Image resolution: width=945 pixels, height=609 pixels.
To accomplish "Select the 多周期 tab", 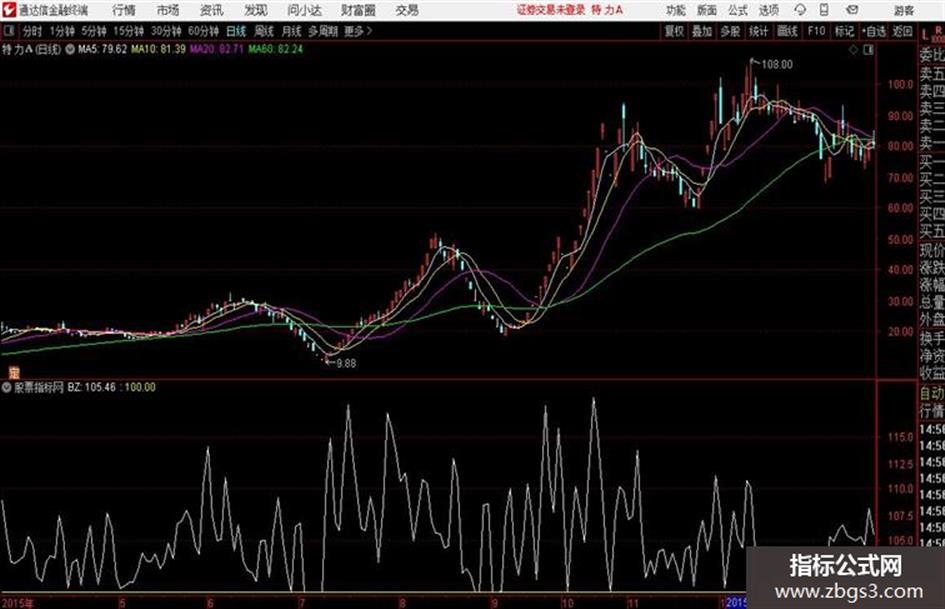I will pyautogui.click(x=323, y=31).
